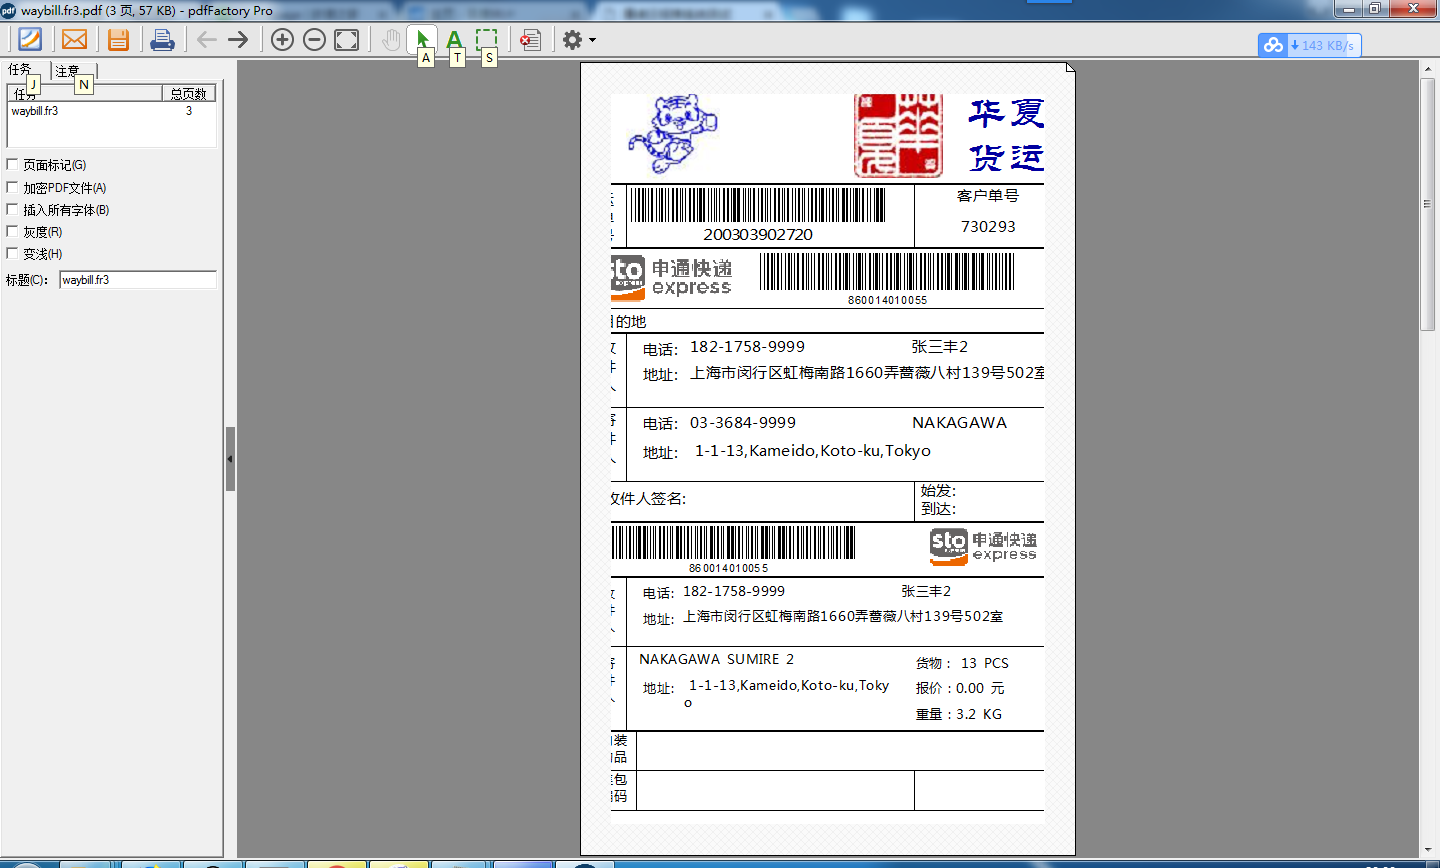The width and height of the screenshot is (1440, 868).
Task: Enable the 加密PDF文件(A) checkbox
Action: point(12,187)
